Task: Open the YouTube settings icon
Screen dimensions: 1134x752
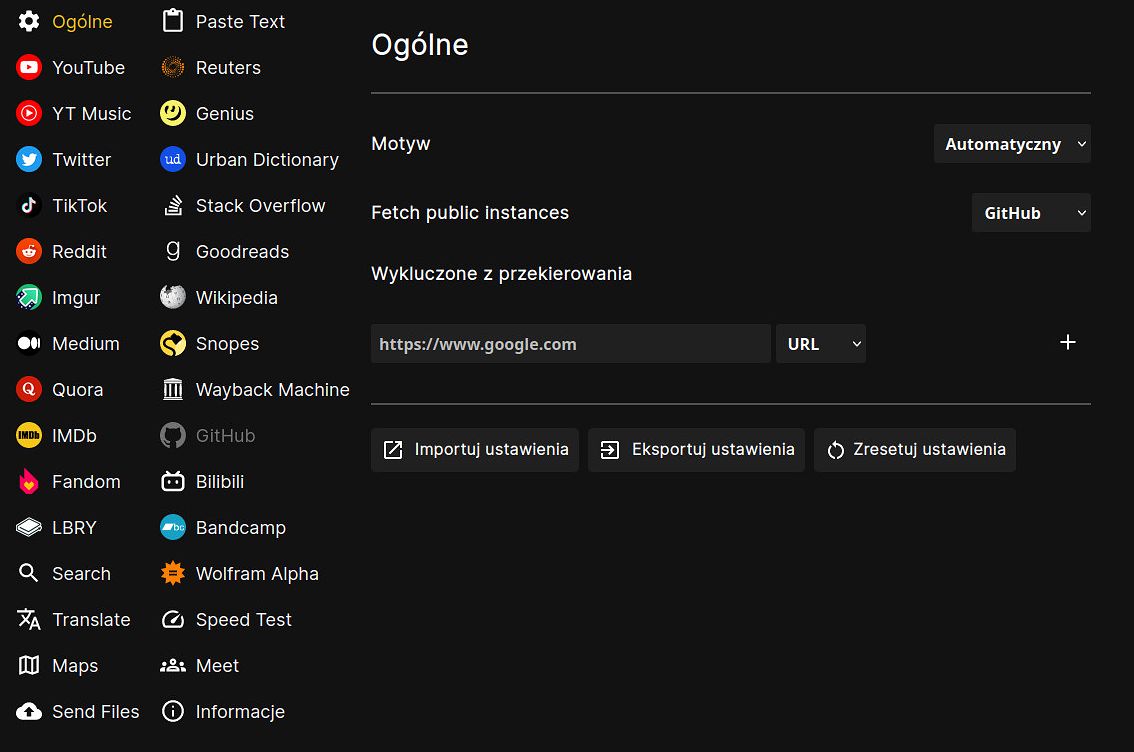Action: (x=29, y=67)
